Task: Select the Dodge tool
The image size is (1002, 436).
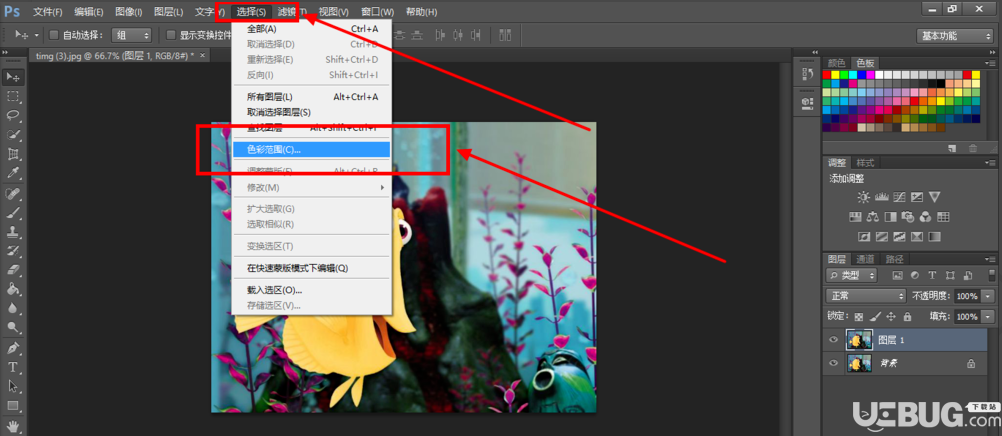Action: [13, 327]
